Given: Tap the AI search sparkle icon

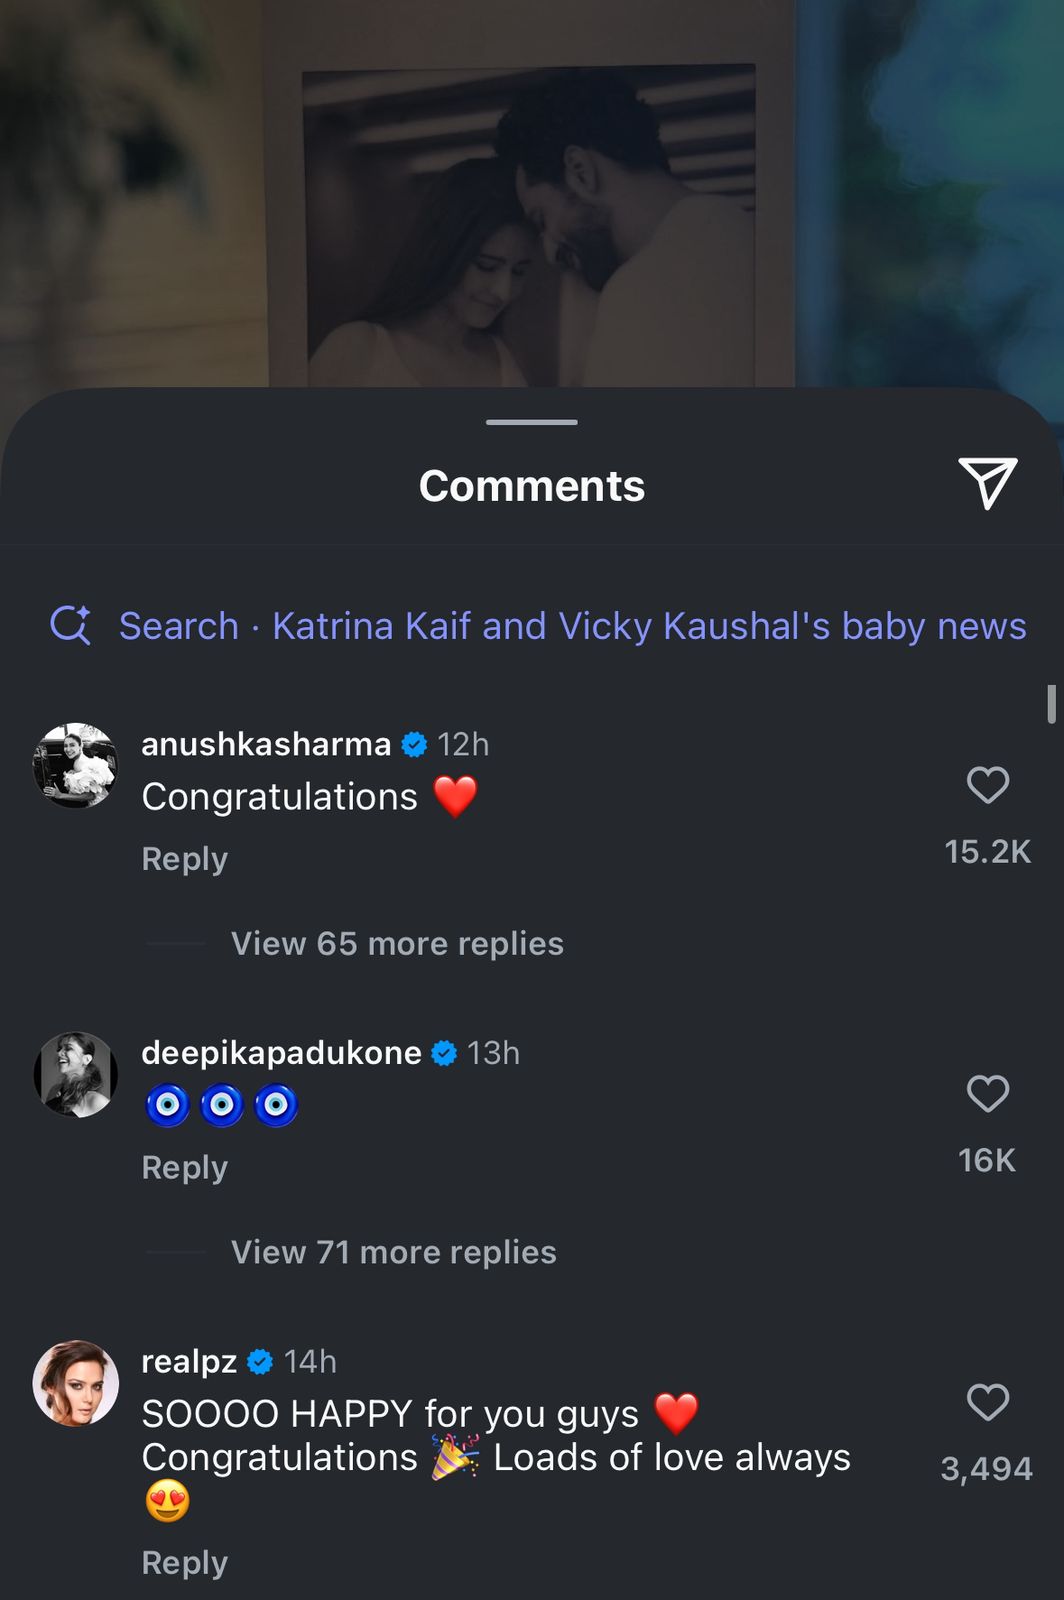Looking at the screenshot, I should click(71, 626).
